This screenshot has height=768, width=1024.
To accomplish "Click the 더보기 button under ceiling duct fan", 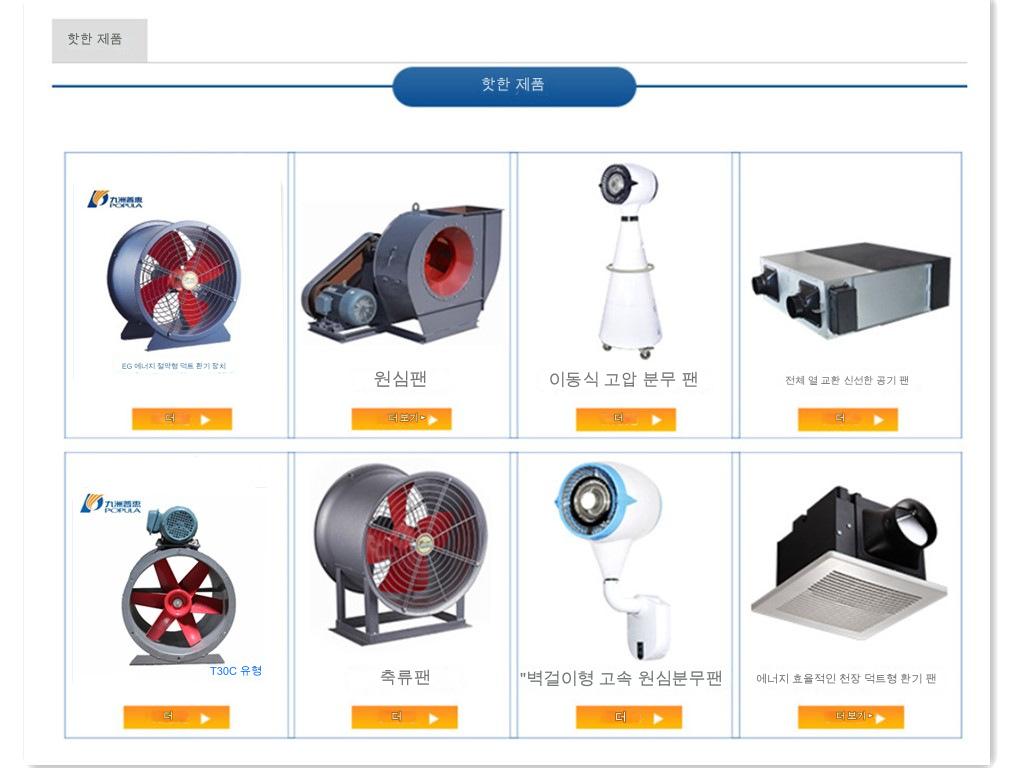I will click(851, 717).
